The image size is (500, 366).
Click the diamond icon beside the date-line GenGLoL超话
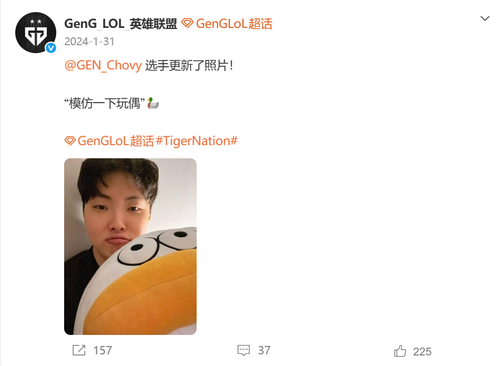pos(187,23)
